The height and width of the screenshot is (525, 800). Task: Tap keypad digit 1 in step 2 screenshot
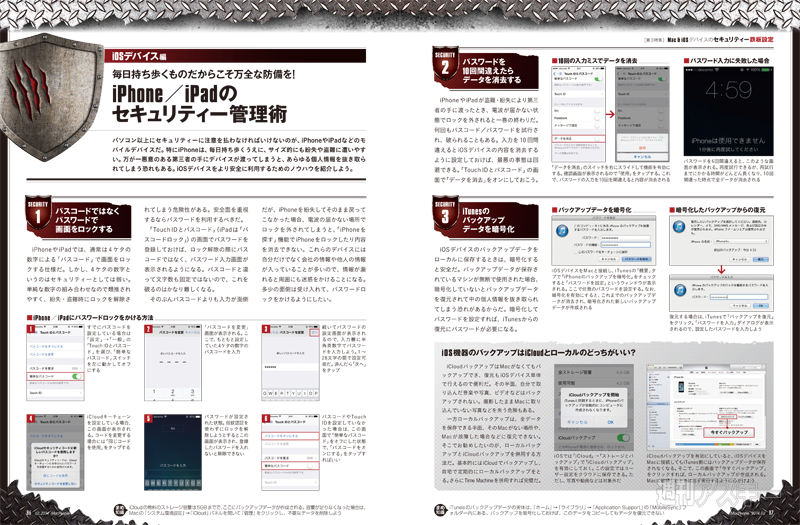coord(154,392)
